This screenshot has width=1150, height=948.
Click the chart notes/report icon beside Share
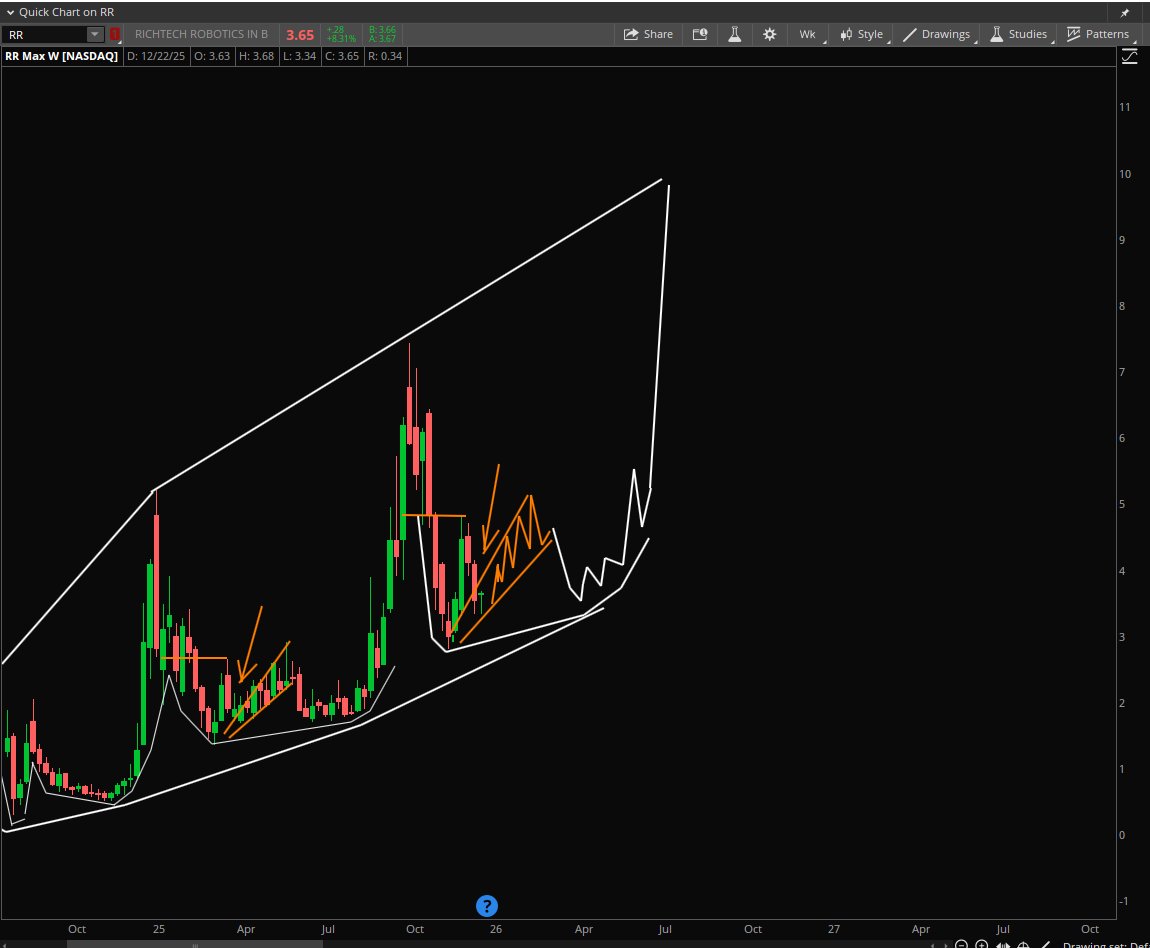[699, 33]
